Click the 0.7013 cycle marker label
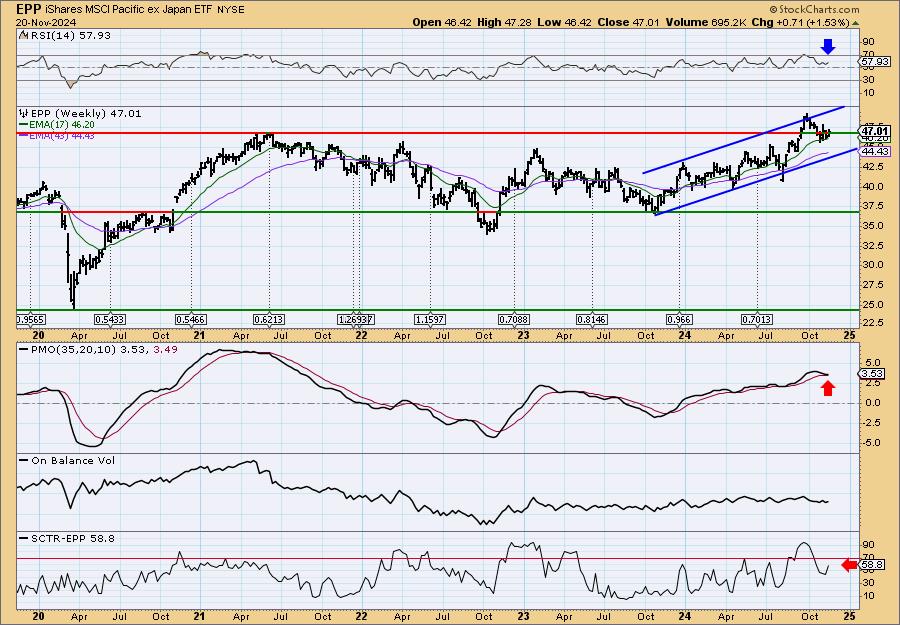This screenshot has height=625, width=900. coord(758,319)
